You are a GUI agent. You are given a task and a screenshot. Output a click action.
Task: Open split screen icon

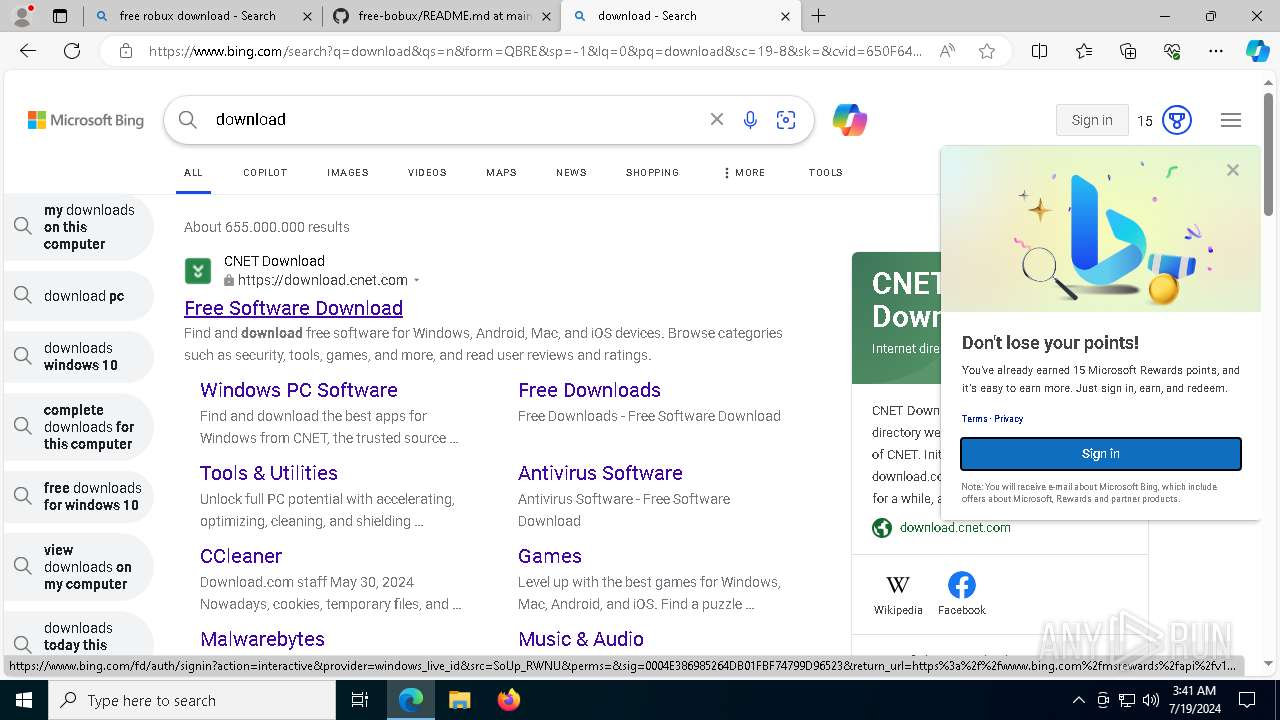click(1039, 51)
